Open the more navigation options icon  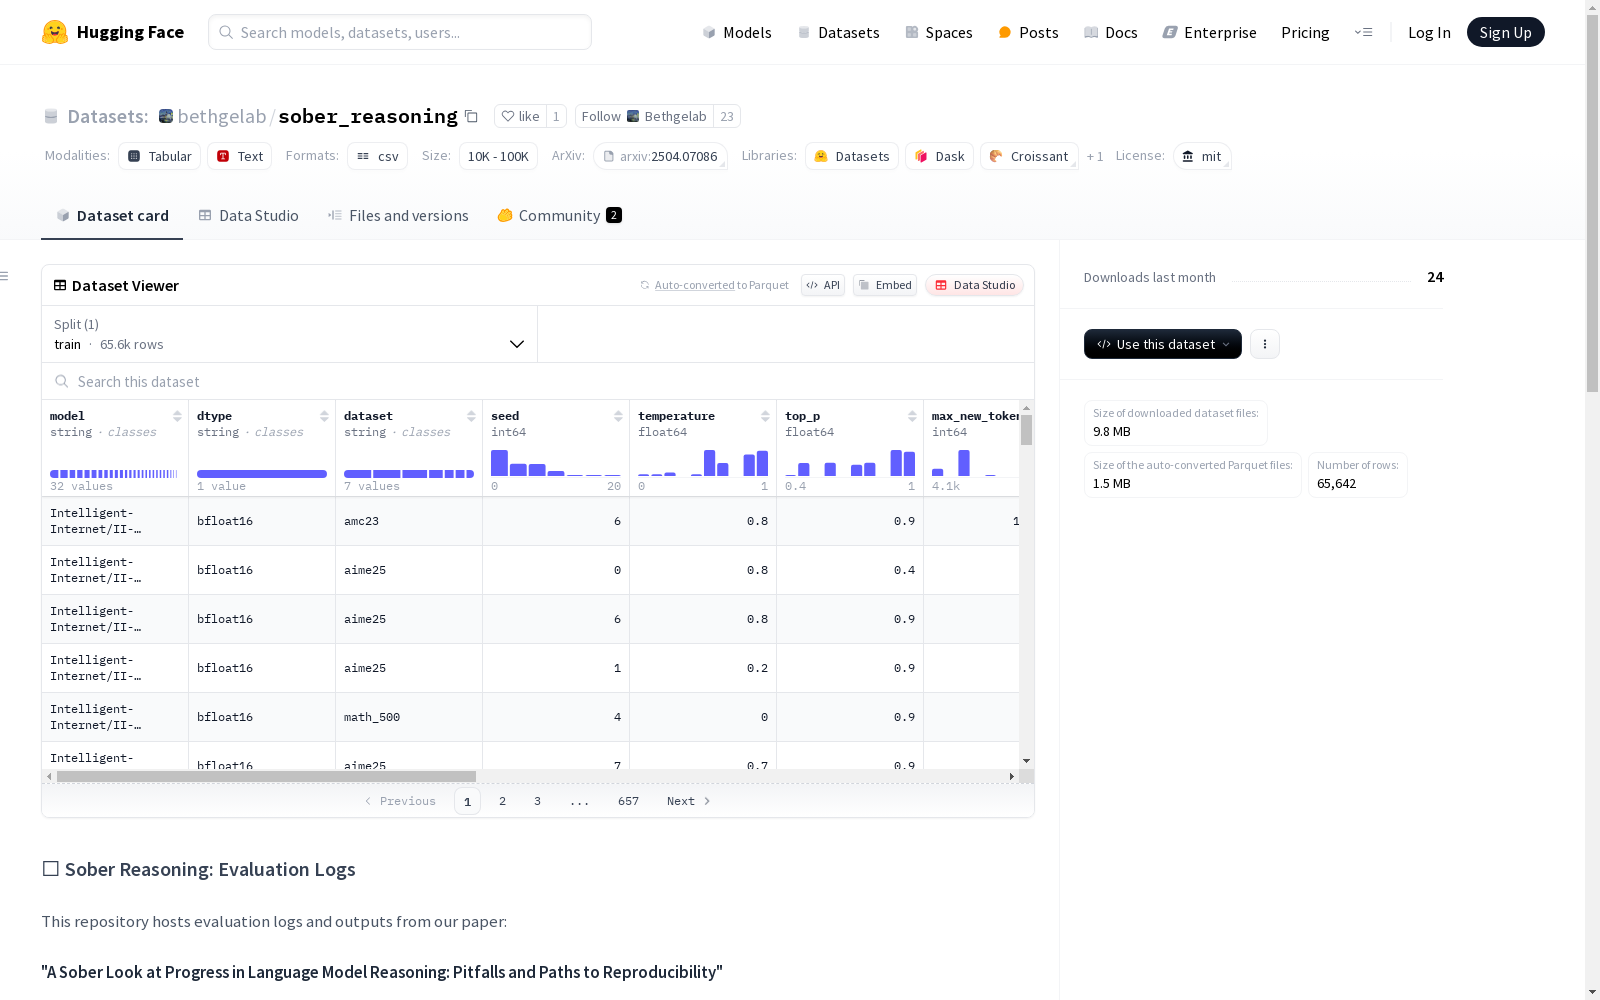(x=1363, y=32)
